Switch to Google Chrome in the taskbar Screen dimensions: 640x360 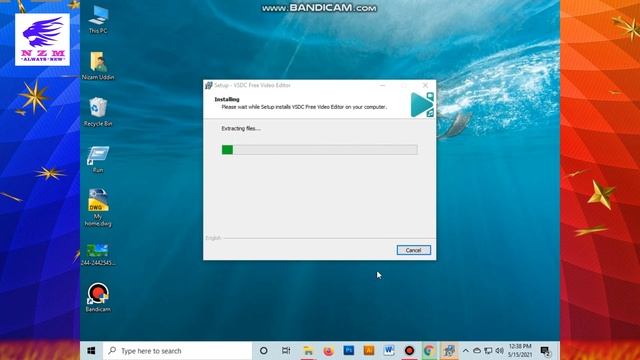tap(429, 351)
